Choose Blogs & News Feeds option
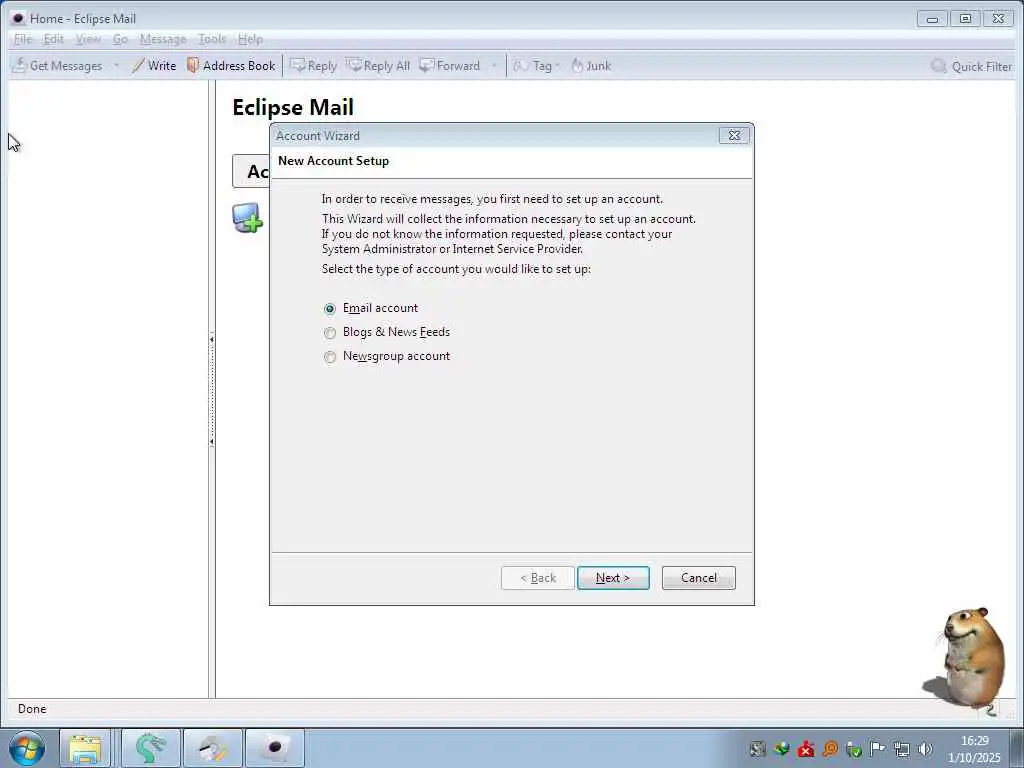The image size is (1024, 768). (x=330, y=333)
